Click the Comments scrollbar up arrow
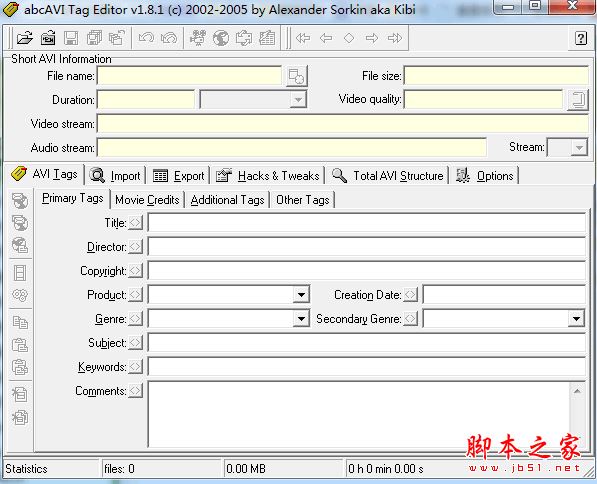The image size is (597, 484). (578, 391)
